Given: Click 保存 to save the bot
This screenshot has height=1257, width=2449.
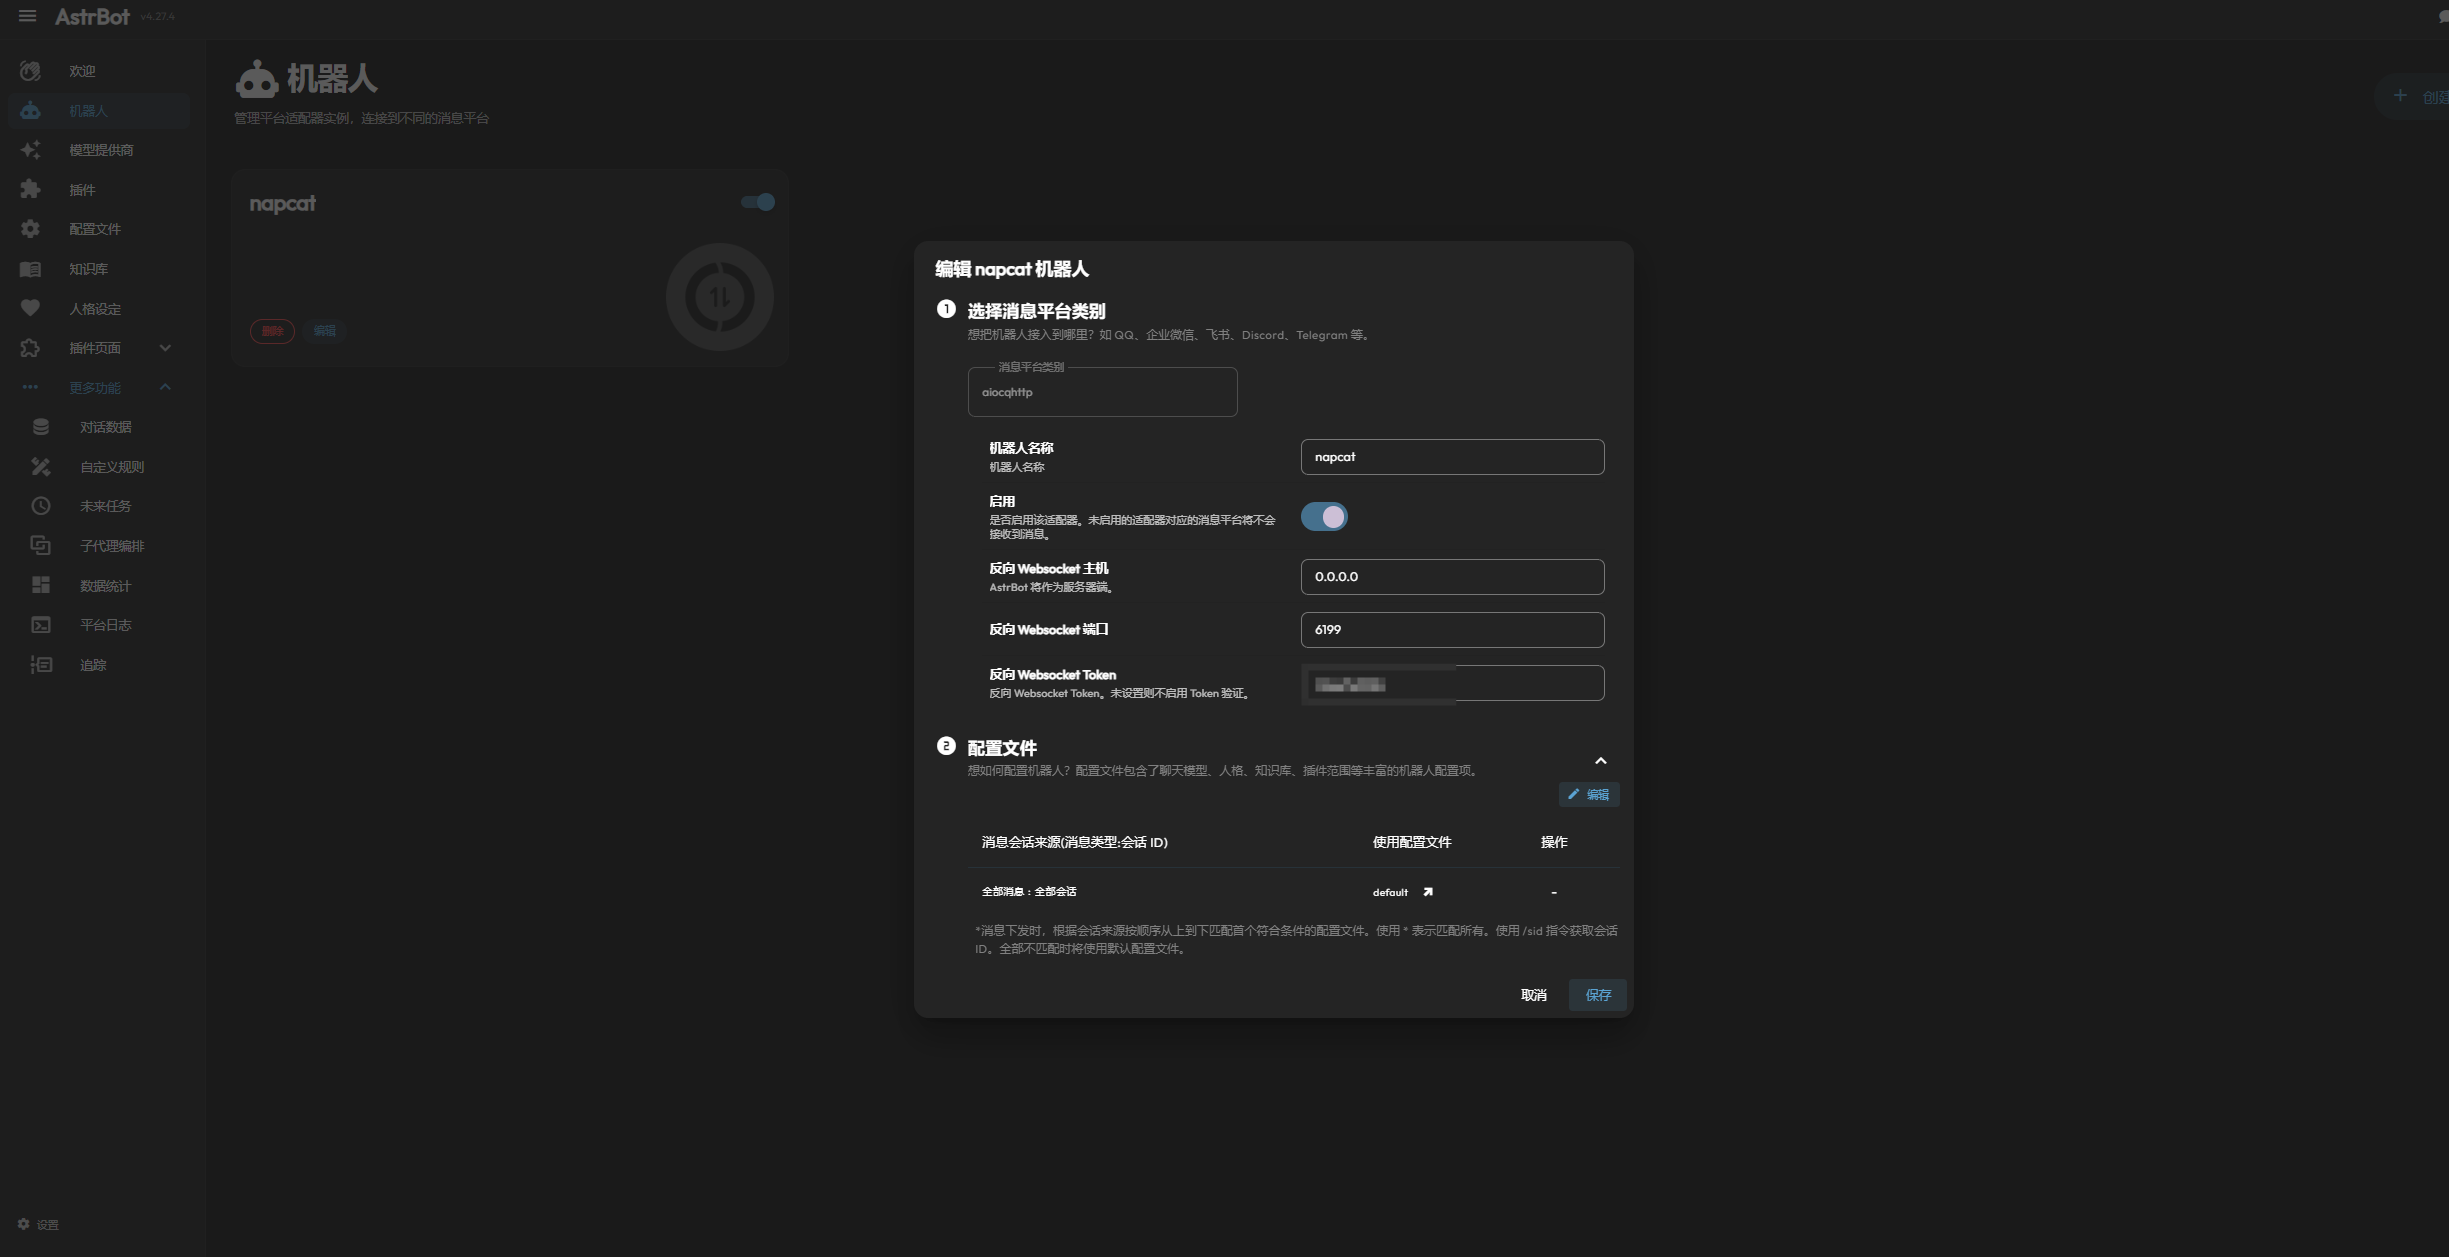Looking at the screenshot, I should 1598,995.
